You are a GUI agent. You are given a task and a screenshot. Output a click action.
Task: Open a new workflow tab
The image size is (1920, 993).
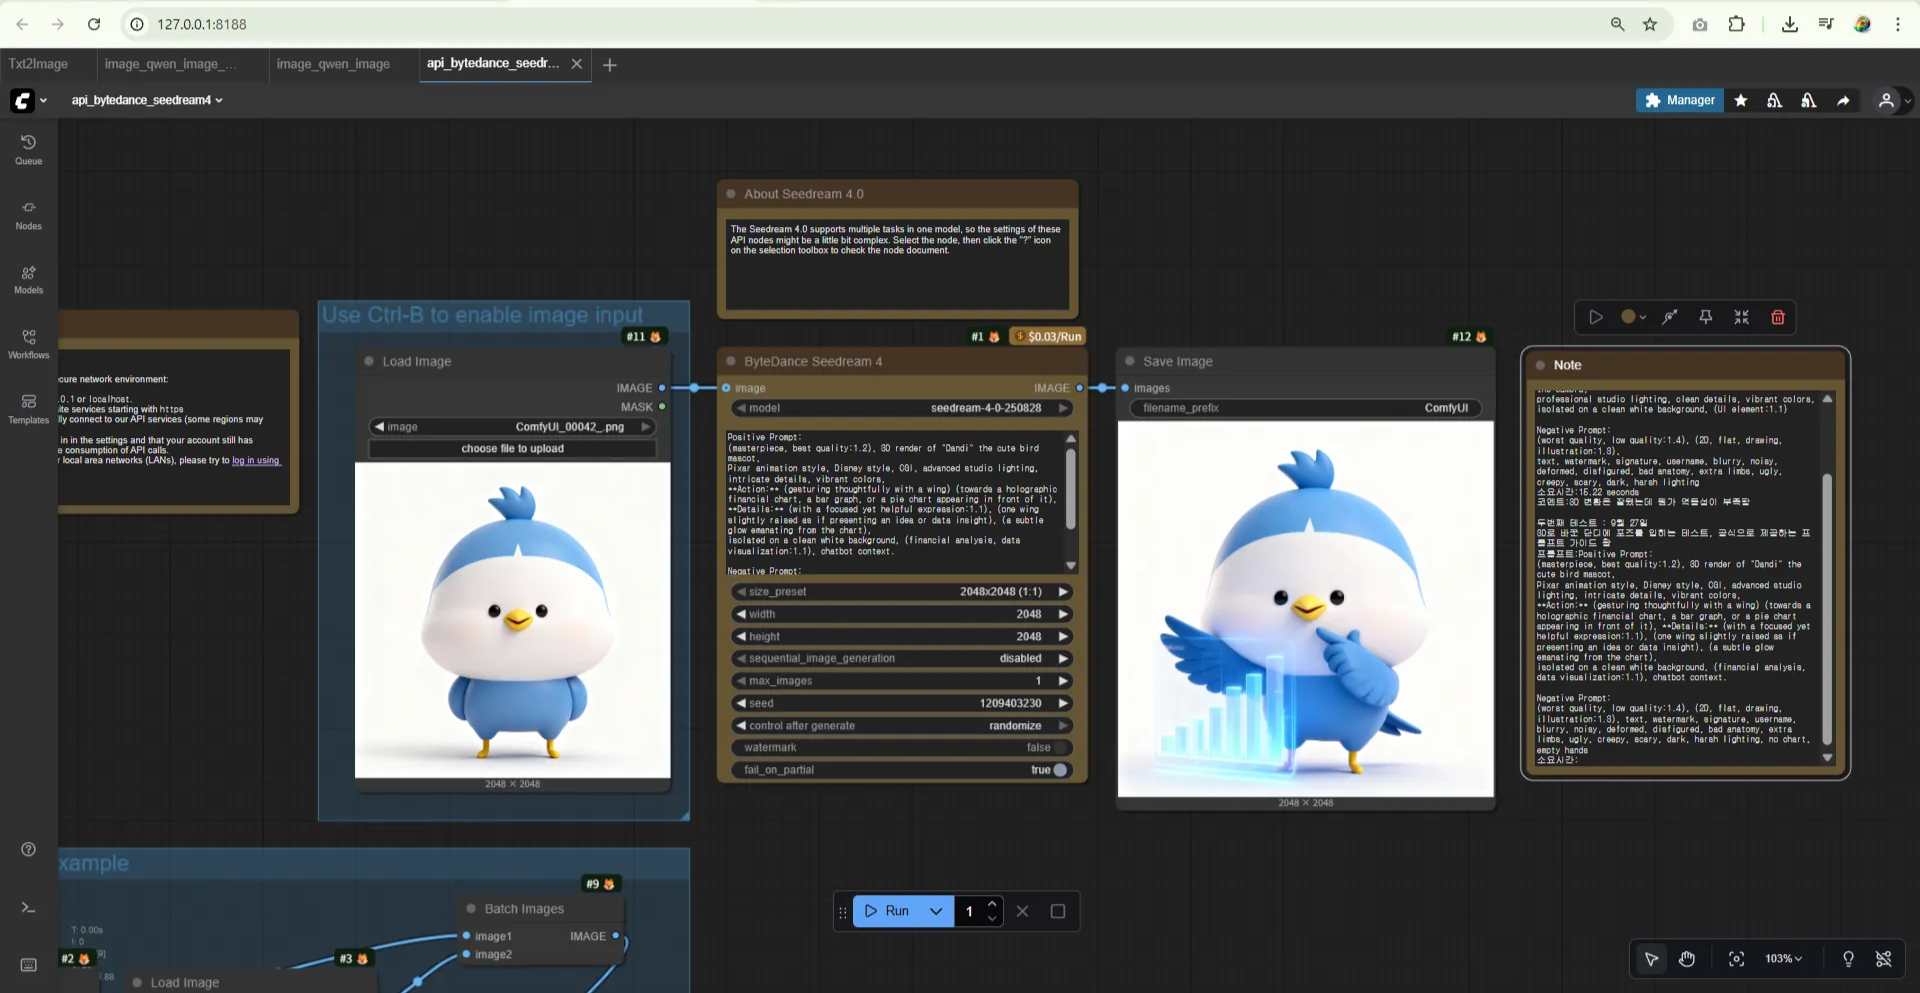[610, 65]
